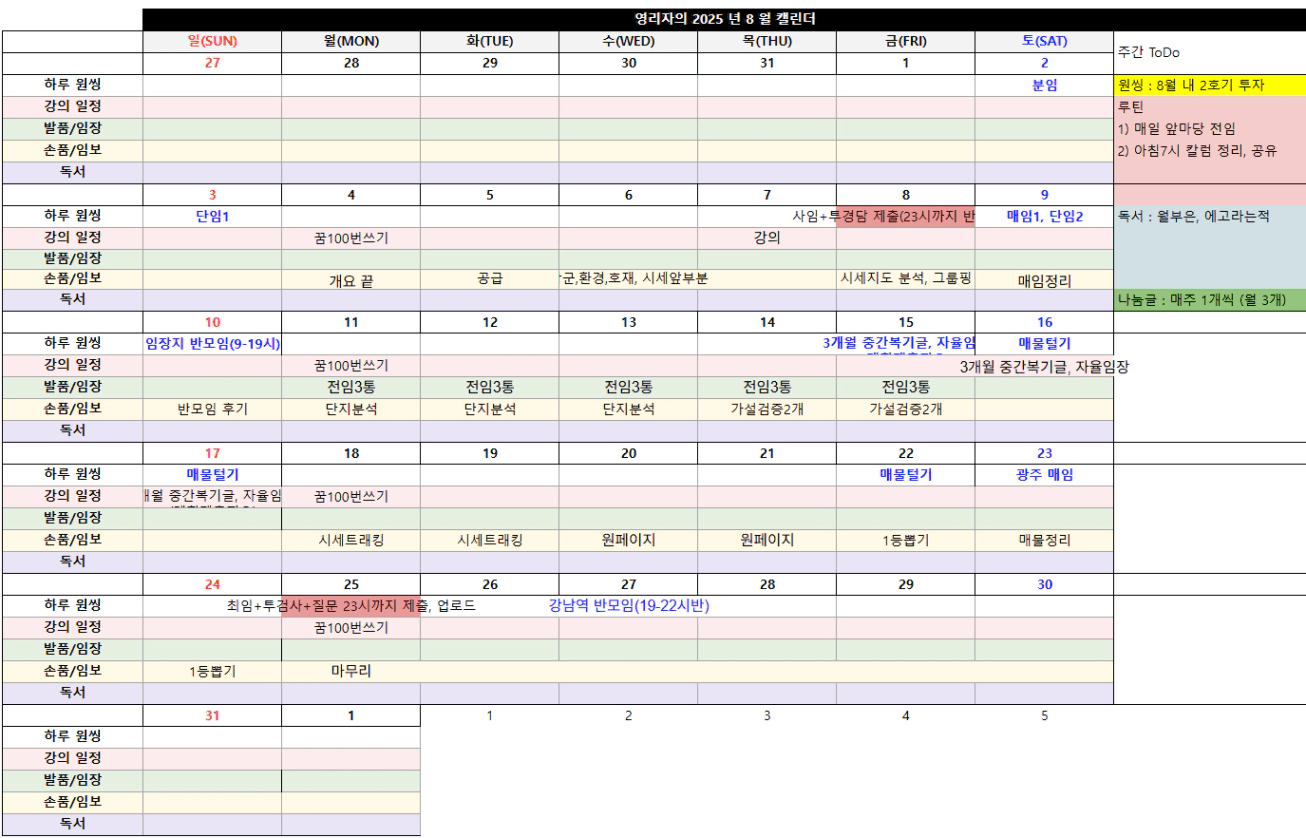Click the 금(FRI) column header

pos(906,41)
